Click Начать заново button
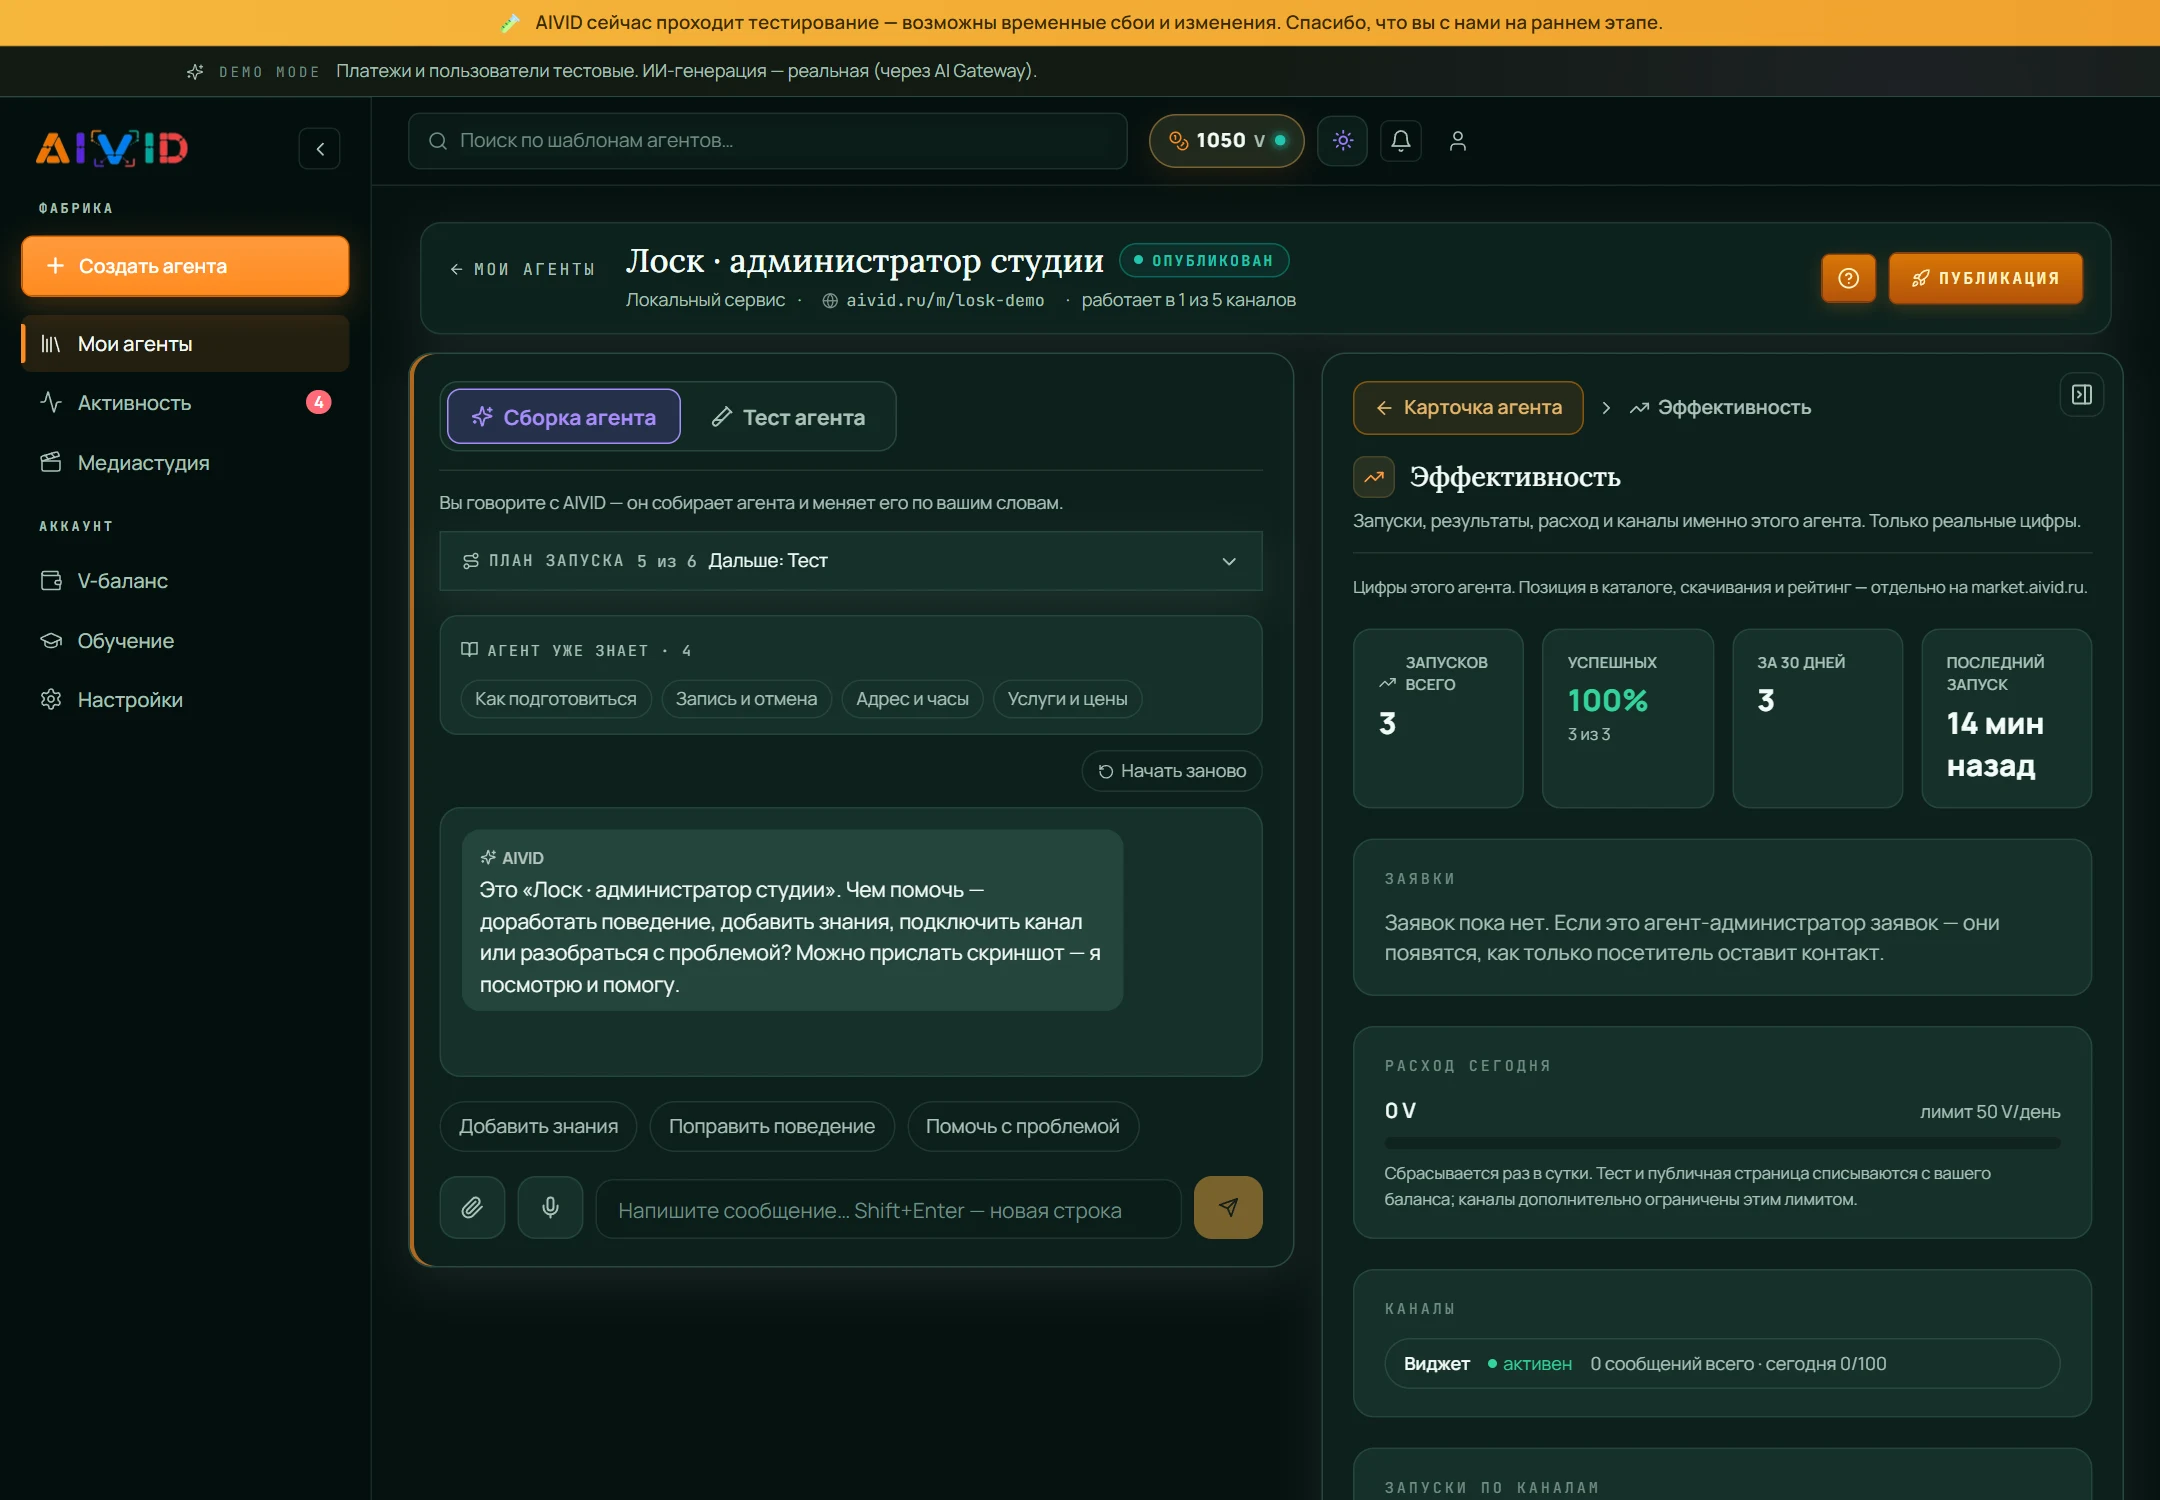The image size is (2160, 1500). (x=1172, y=771)
